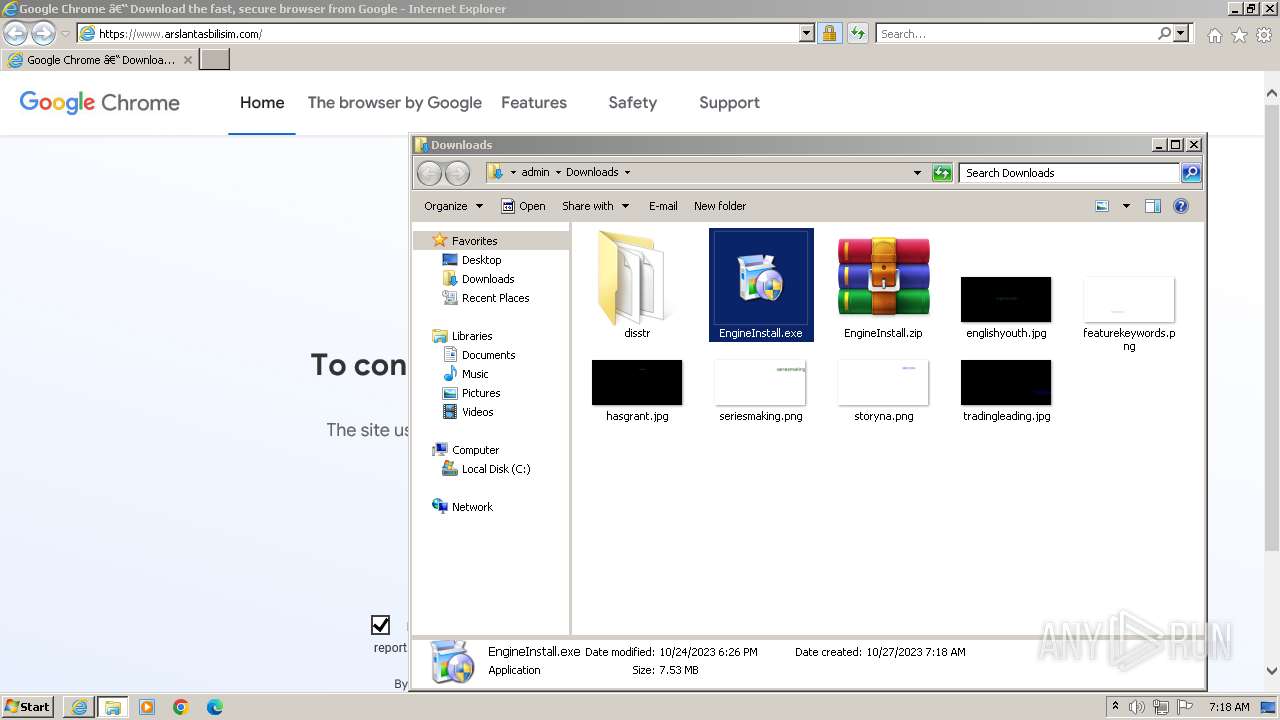
Task: Click the IE search magnifier icon
Action: pyautogui.click(x=1164, y=33)
